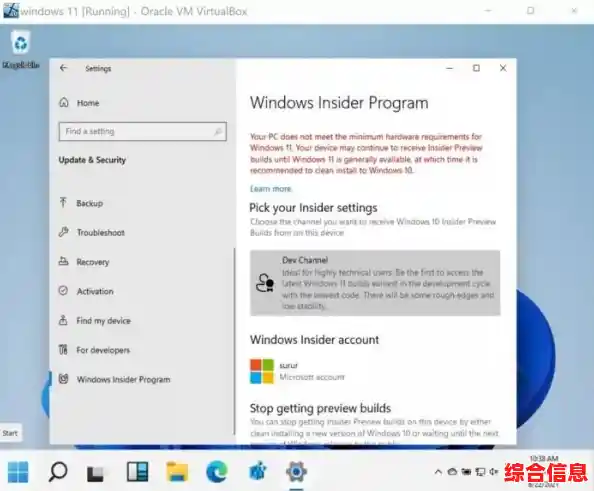Click the Find my device icon
This screenshot has width=594, height=491.
pyautogui.click(x=63, y=320)
